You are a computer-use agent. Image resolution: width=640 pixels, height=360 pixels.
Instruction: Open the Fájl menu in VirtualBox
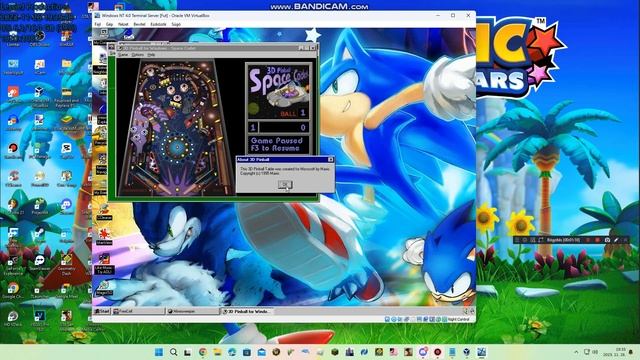[x=98, y=24]
